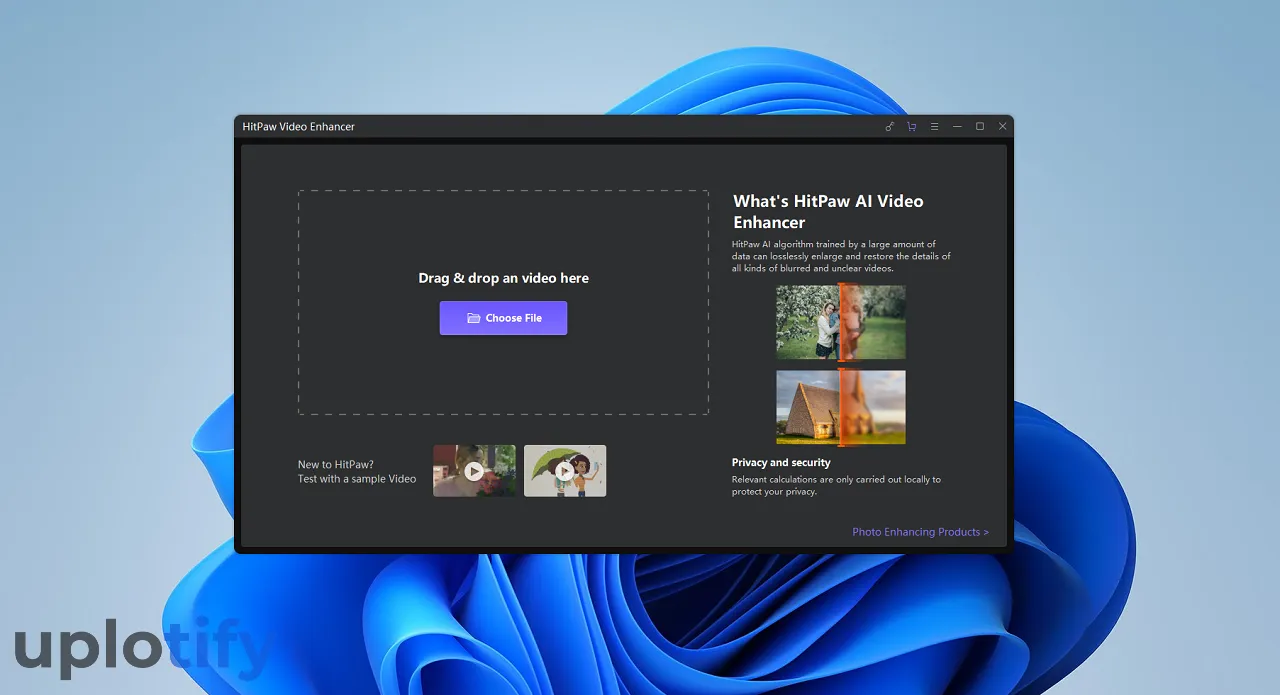Click the Choose File button

[503, 318]
